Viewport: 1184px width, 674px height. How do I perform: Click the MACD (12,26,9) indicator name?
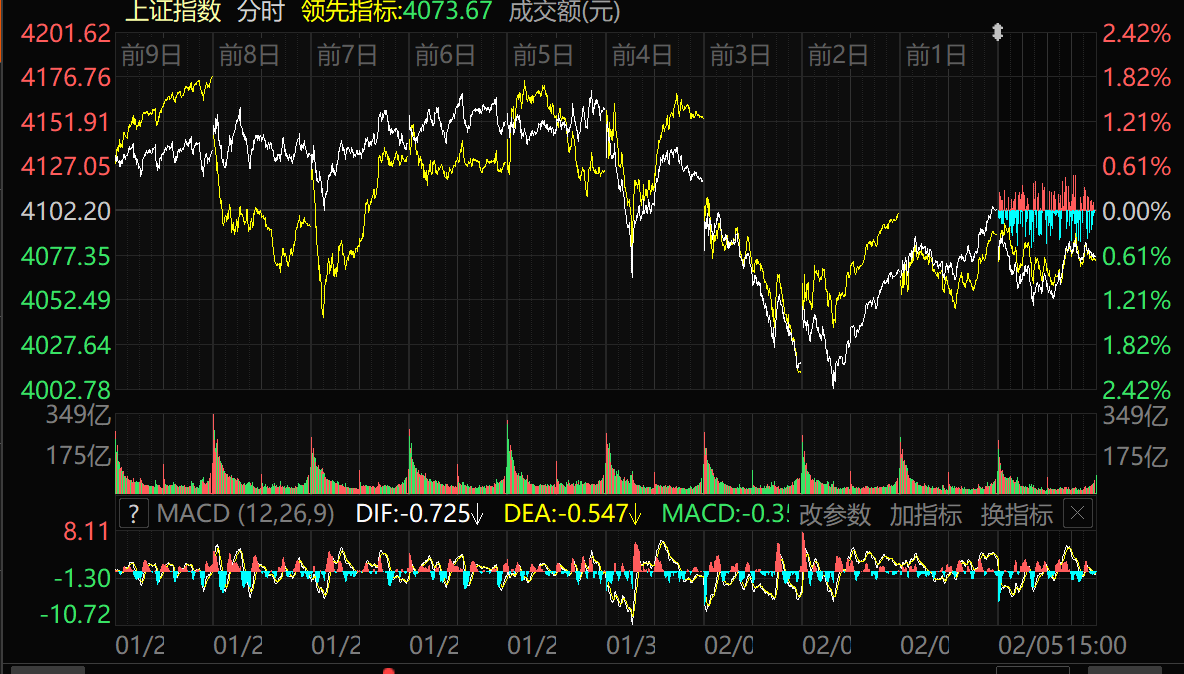246,515
